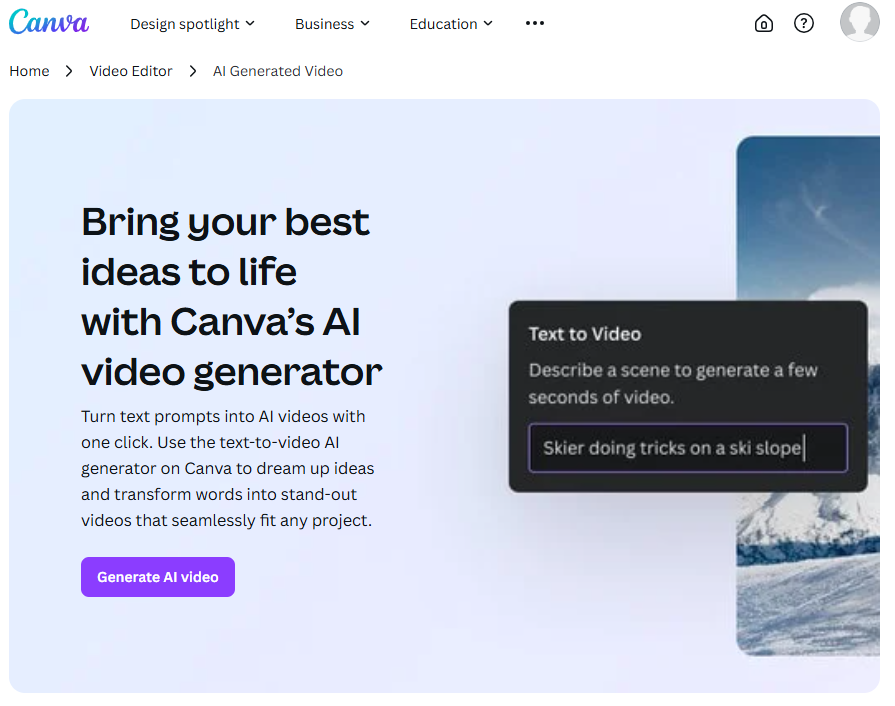Expand the Business dropdown menu
The width and height of the screenshot is (895, 706).
332,24
